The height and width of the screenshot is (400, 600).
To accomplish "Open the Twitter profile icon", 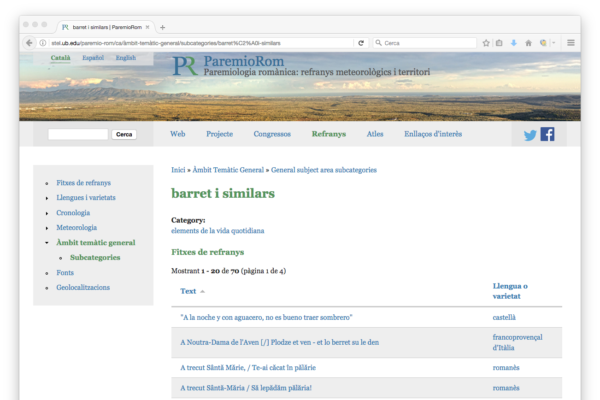I will pyautogui.click(x=530, y=134).
